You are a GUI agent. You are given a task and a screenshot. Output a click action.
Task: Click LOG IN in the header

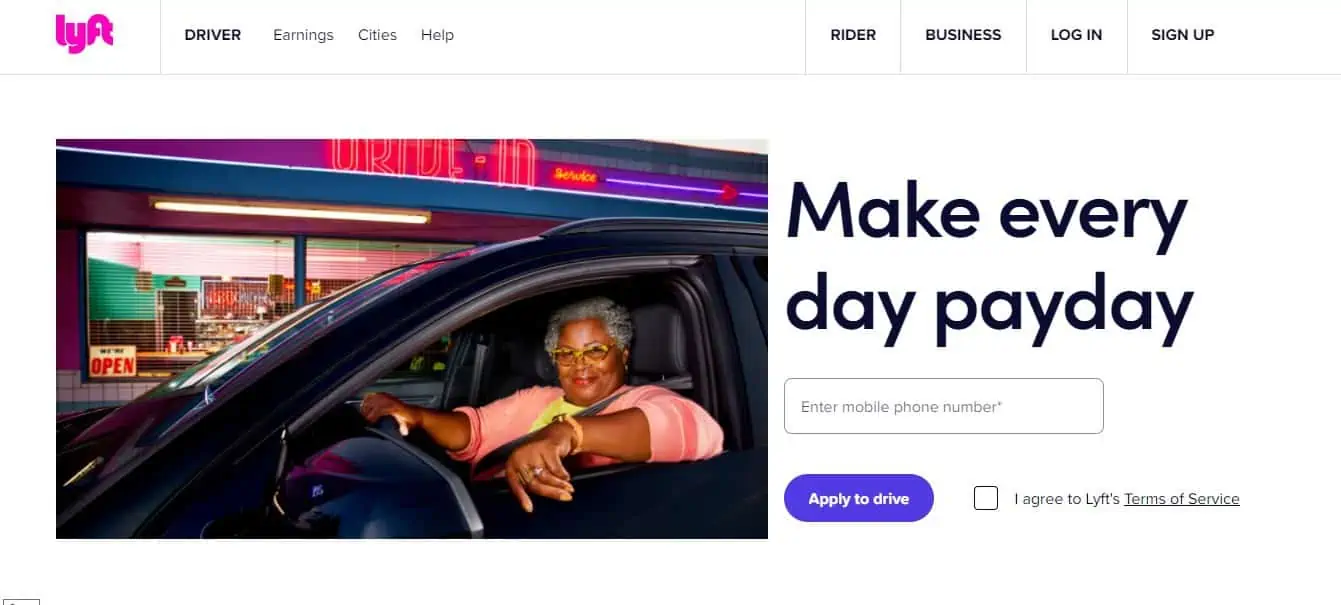coord(1076,35)
